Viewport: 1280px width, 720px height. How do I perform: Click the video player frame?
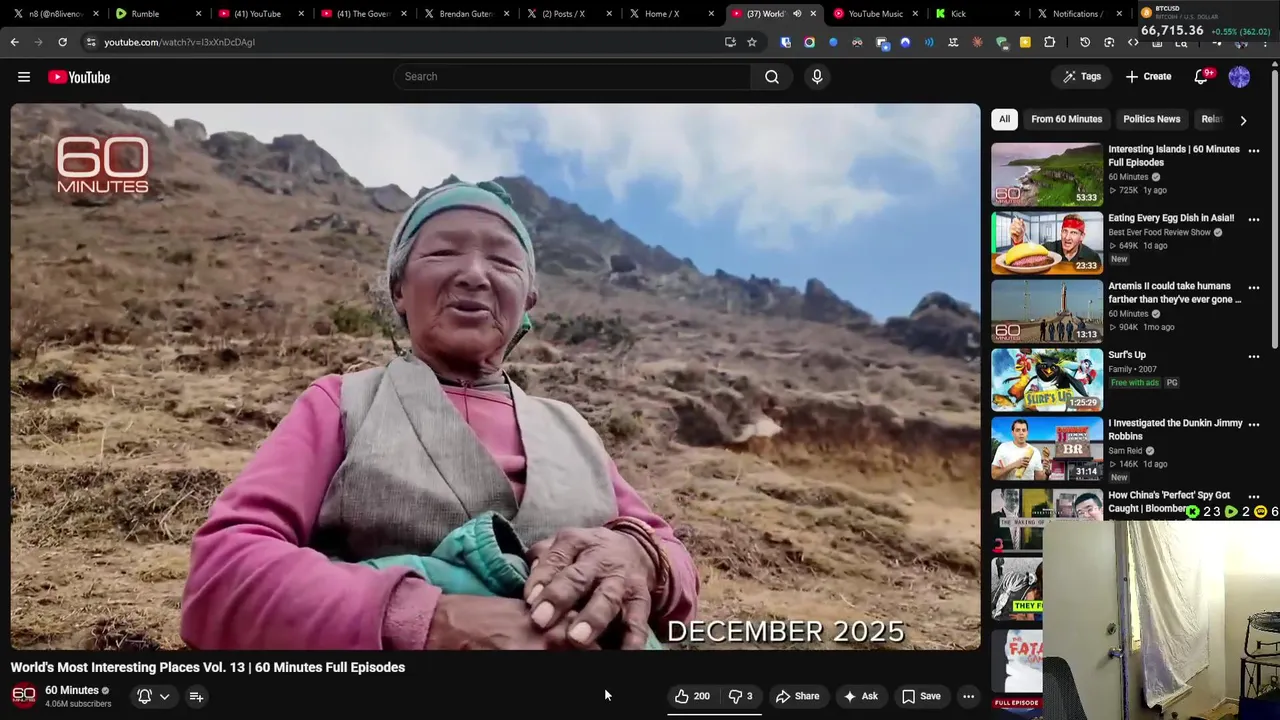(495, 377)
